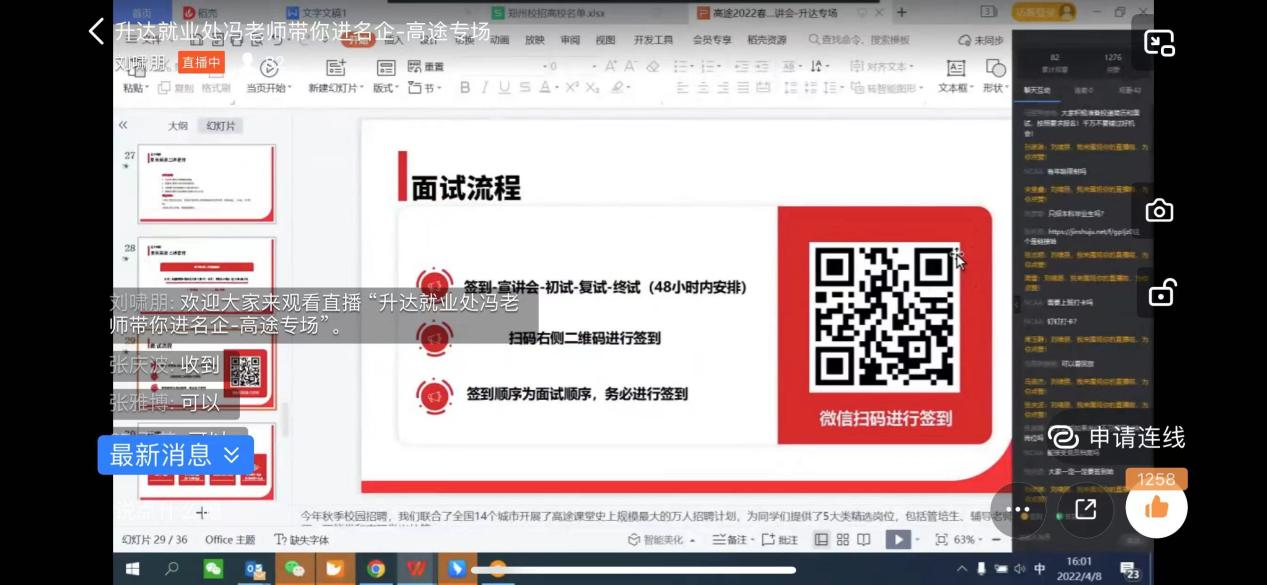1267x585 pixels.
Task: Open Chrome from the Windows taskbar
Action: coord(376,569)
